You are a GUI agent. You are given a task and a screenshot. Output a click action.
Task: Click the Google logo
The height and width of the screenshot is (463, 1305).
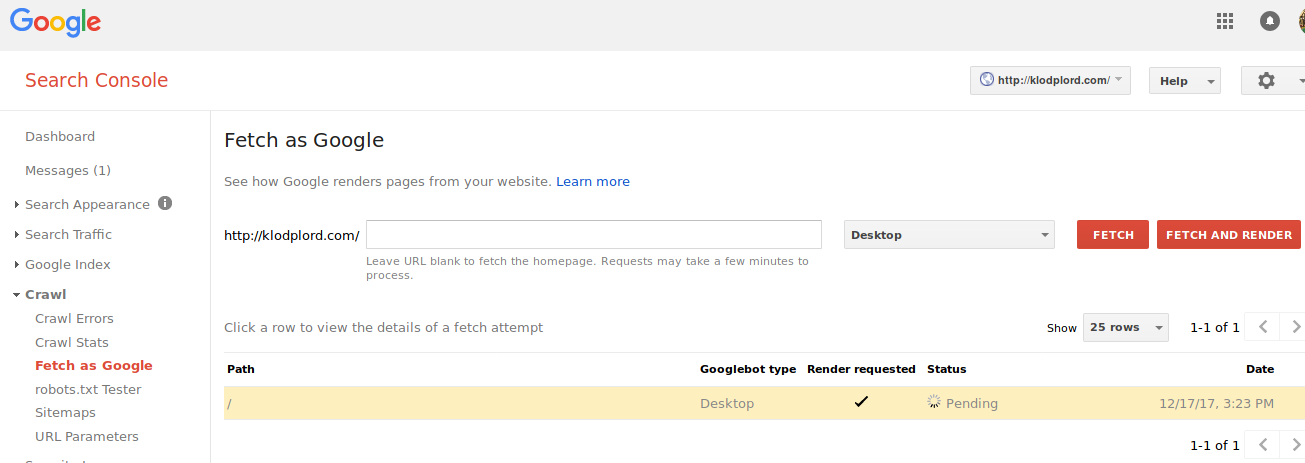(x=55, y=21)
